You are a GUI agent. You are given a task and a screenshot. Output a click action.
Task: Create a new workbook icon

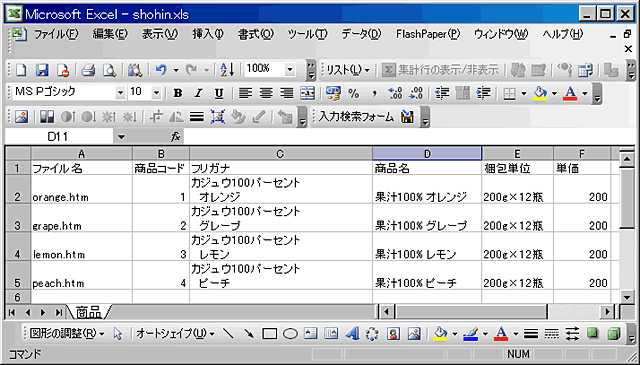coord(21,70)
